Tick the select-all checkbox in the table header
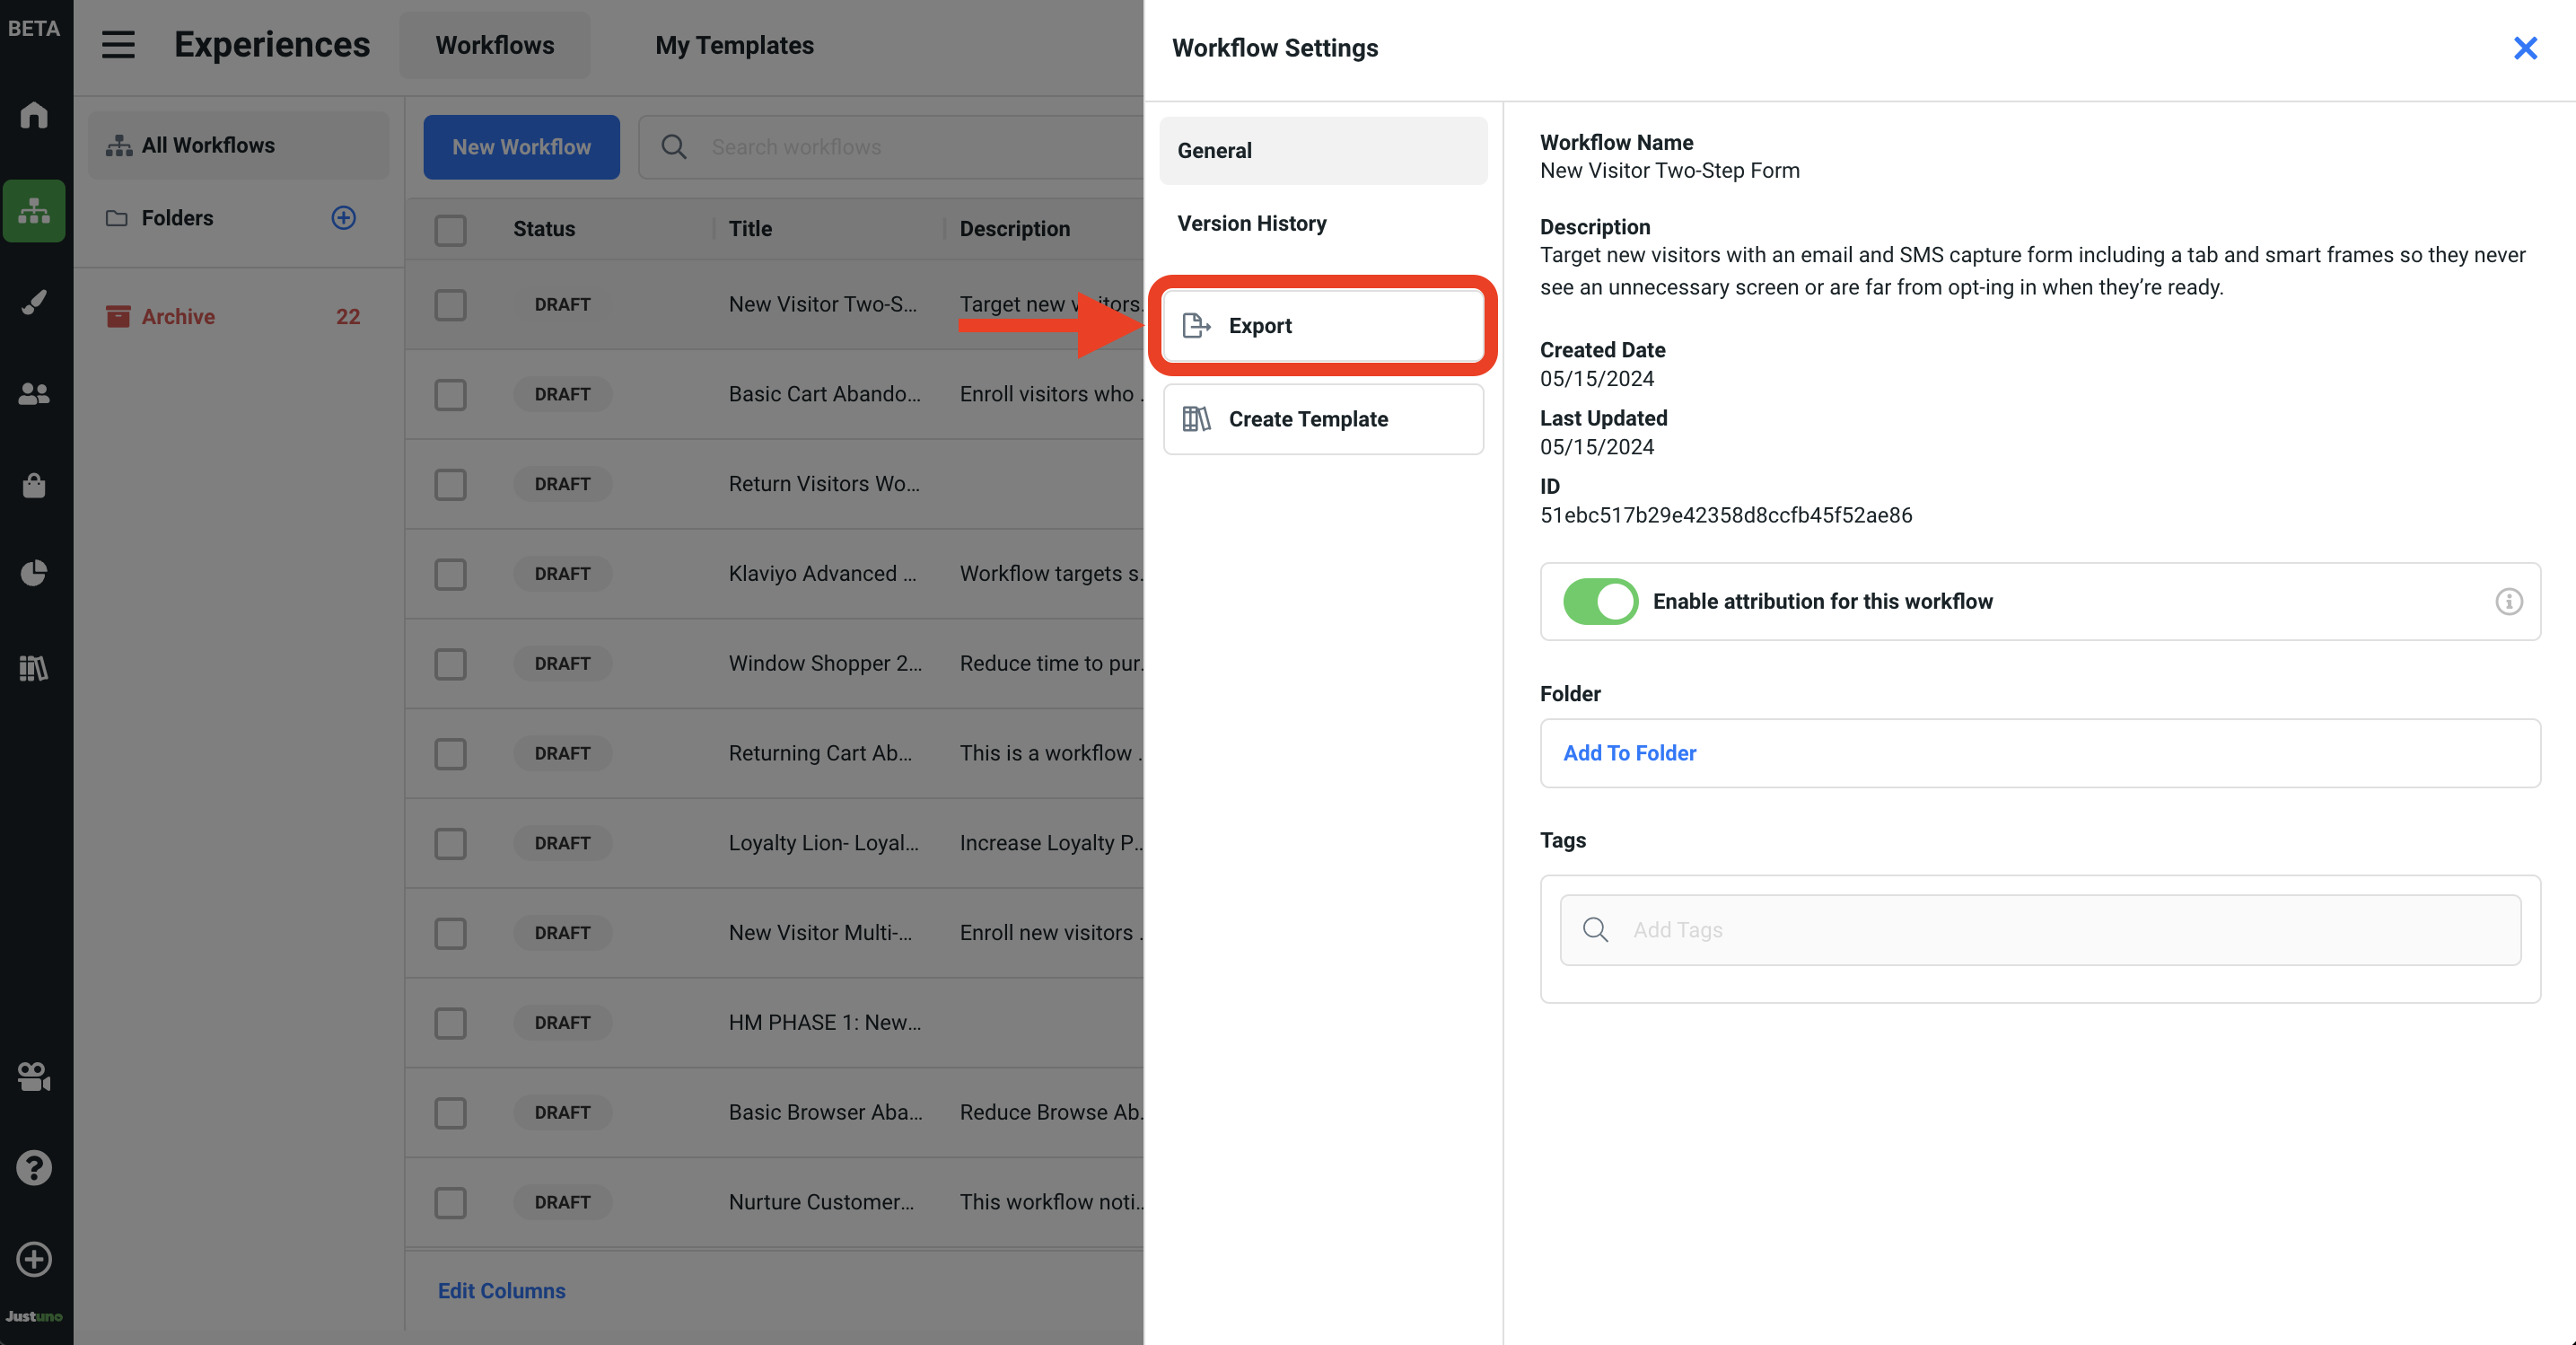The image size is (2576, 1345). coord(450,229)
